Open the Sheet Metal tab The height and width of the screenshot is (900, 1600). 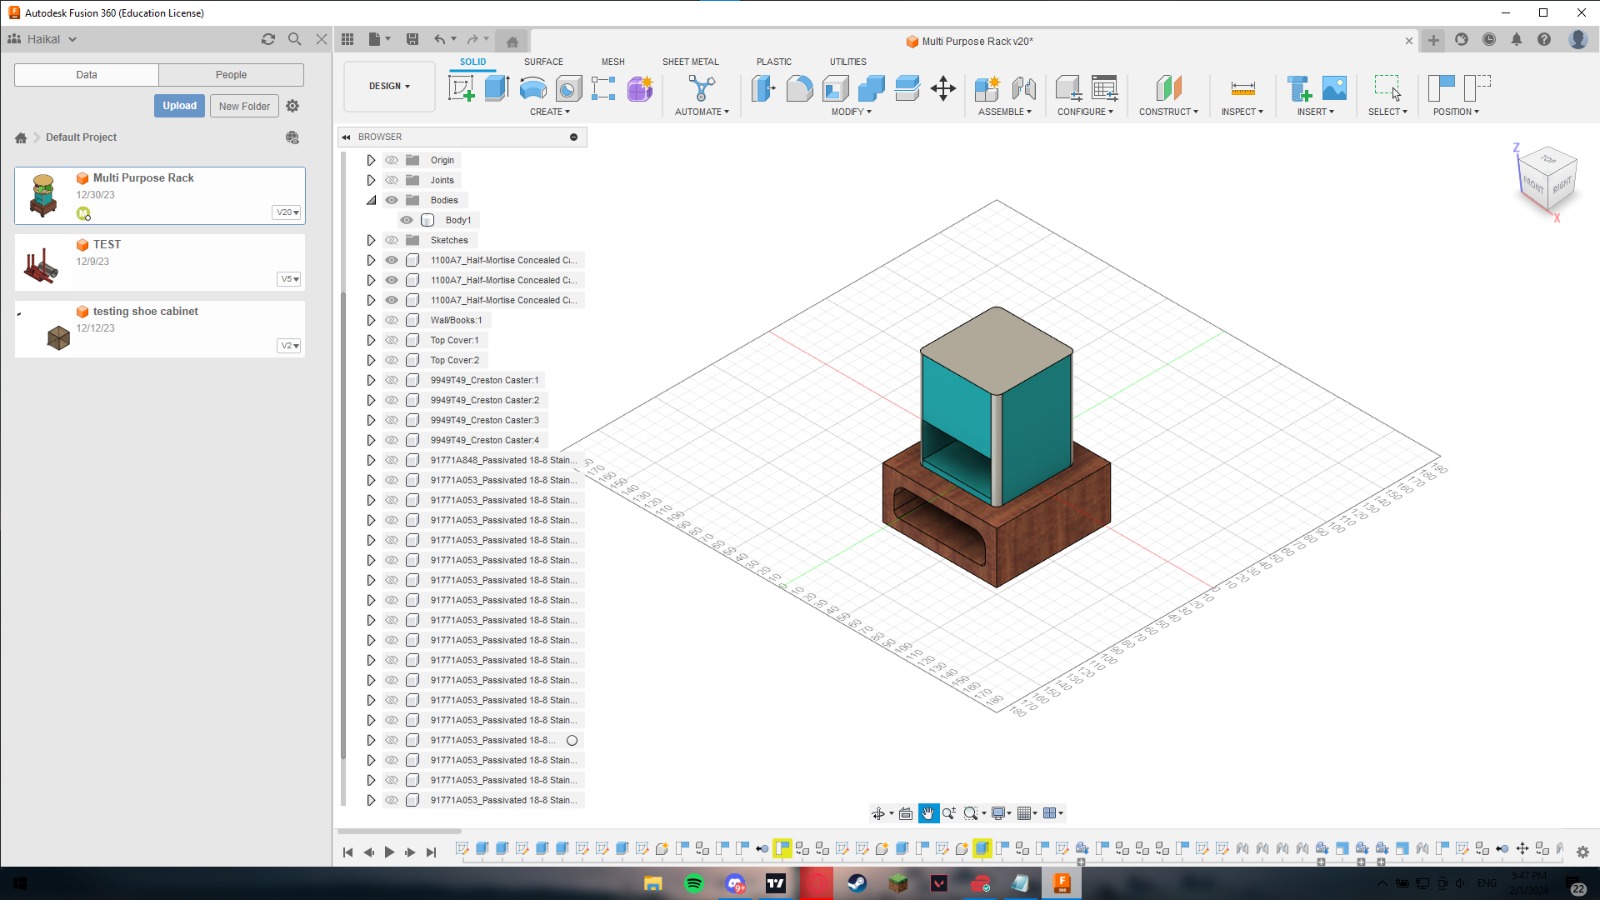pyautogui.click(x=690, y=62)
